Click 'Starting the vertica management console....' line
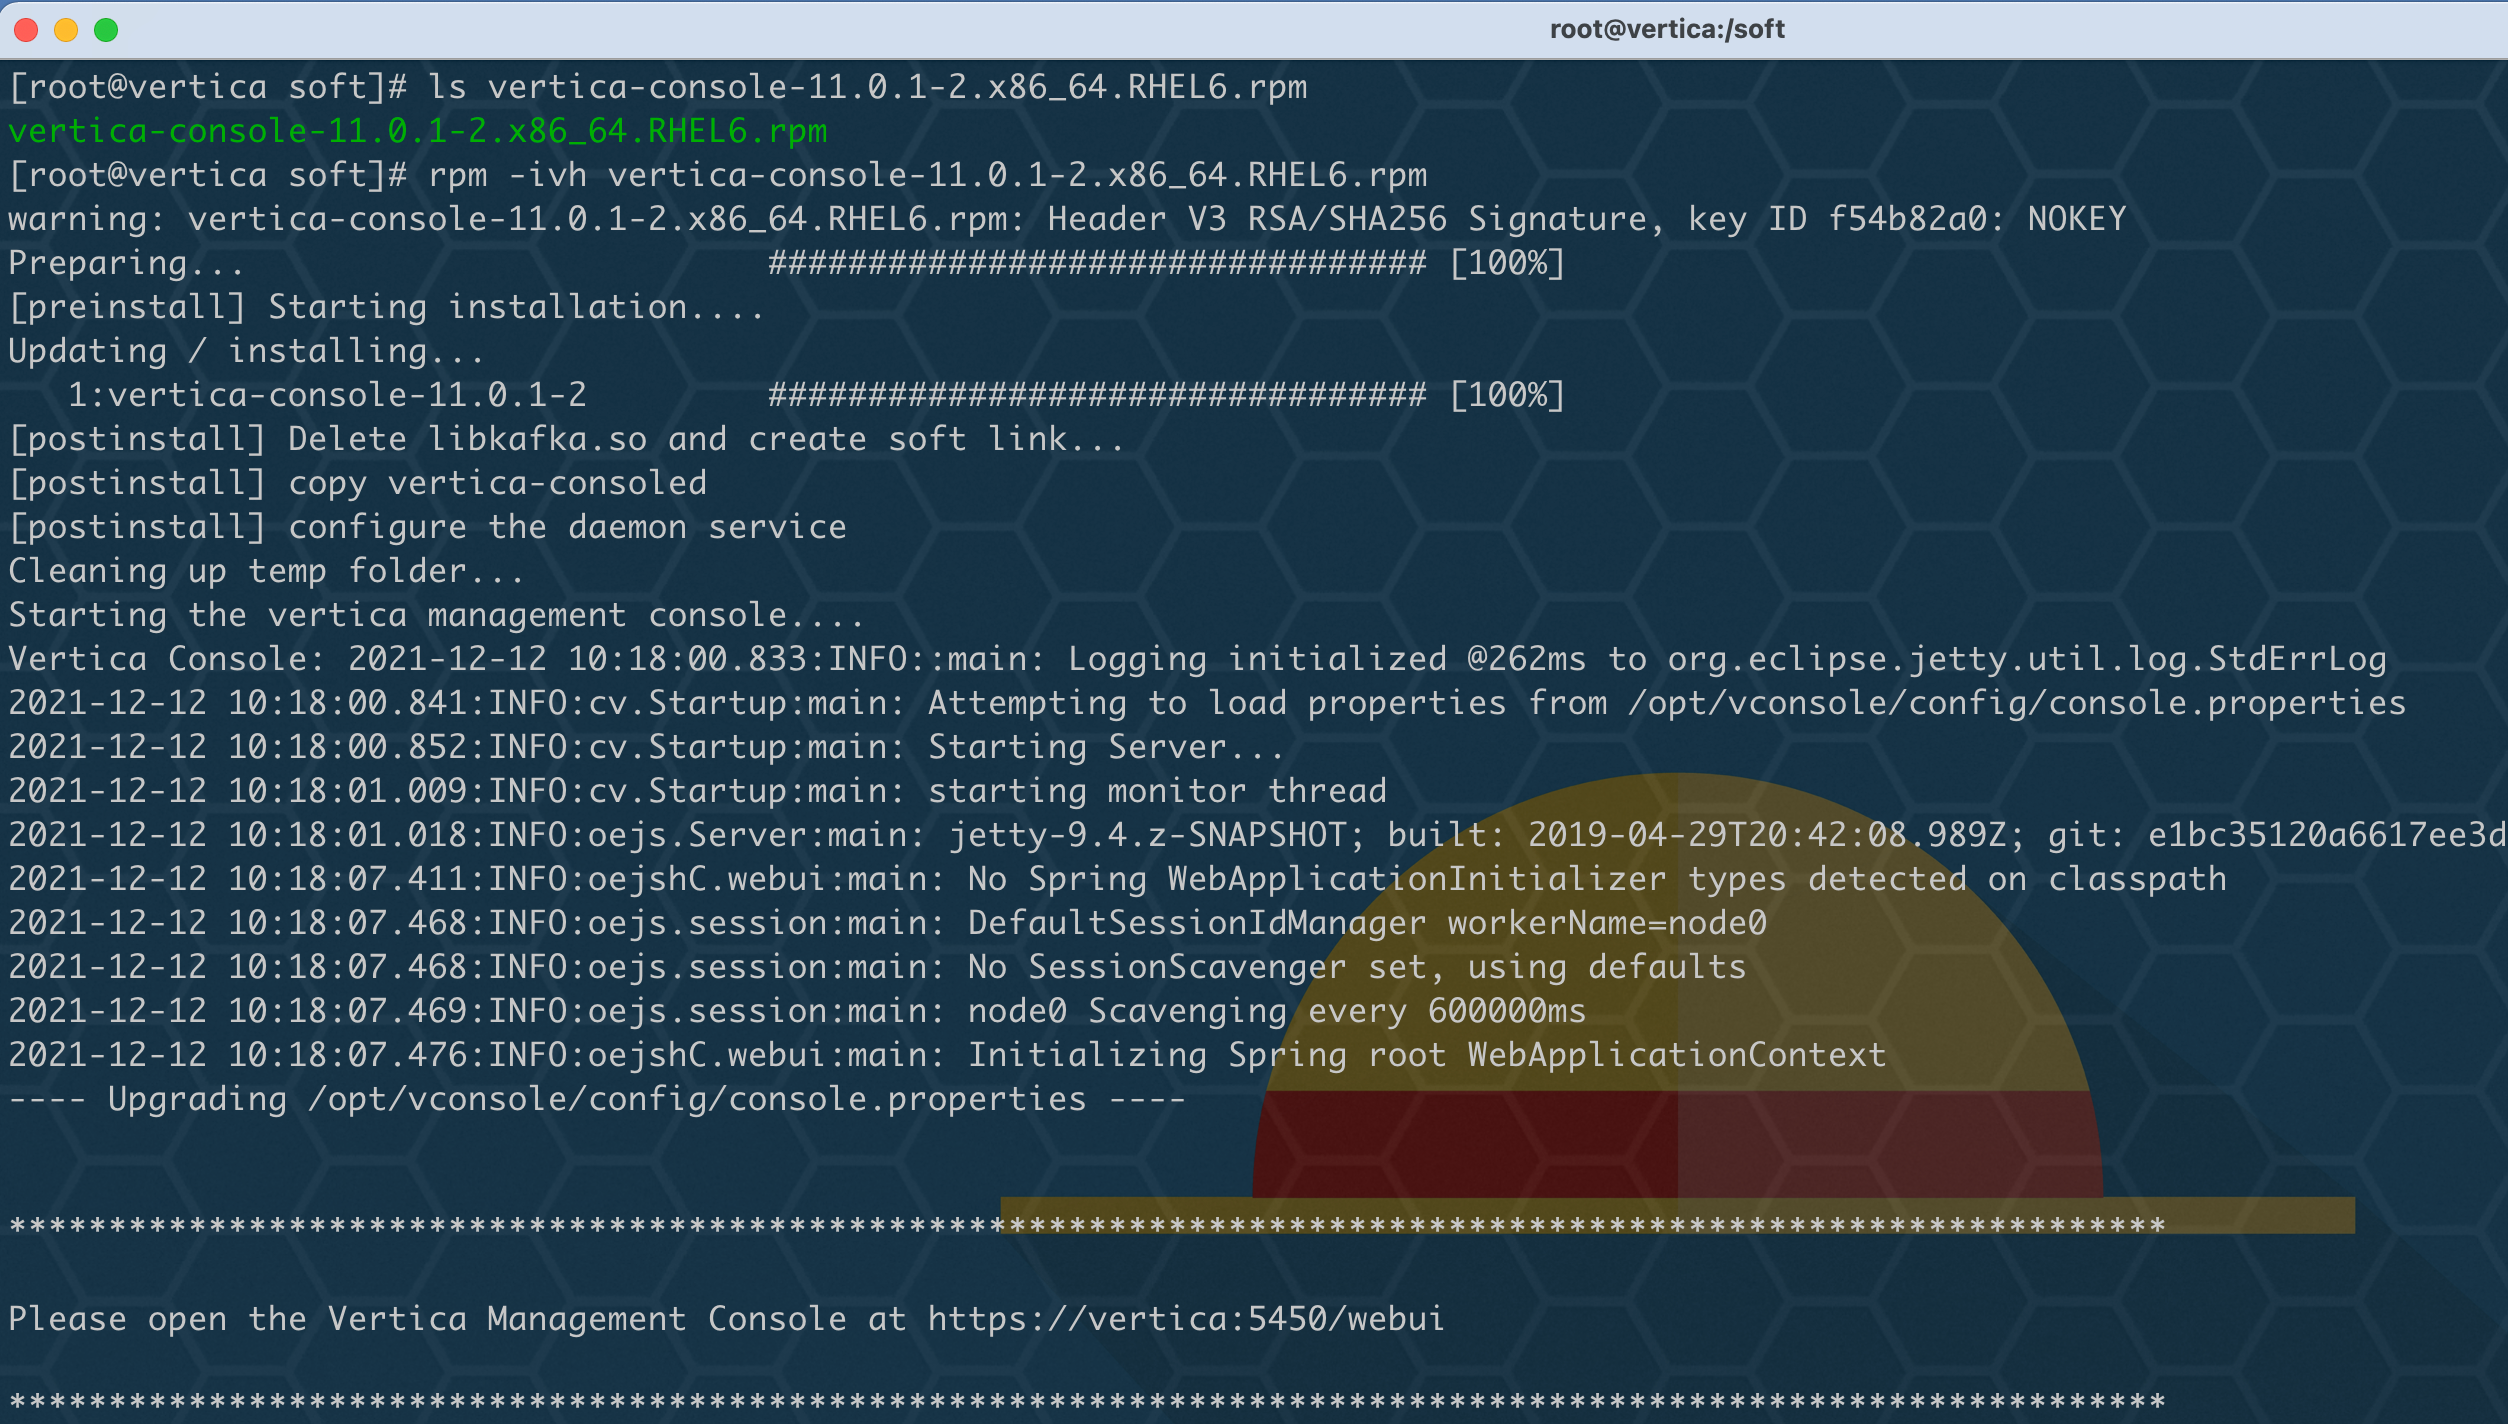 437,615
